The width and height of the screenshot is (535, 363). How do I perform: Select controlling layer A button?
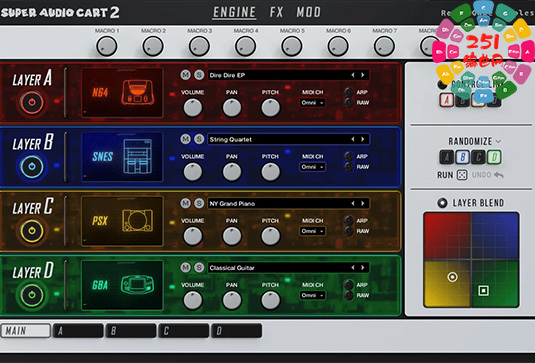pos(447,100)
